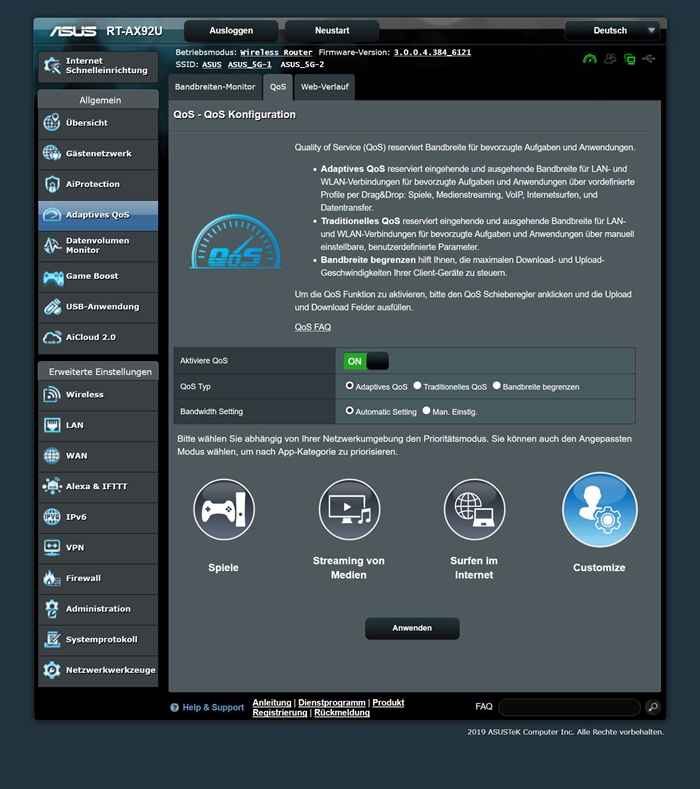
Task: Open the Rückmeldung footer link
Action: tap(342, 713)
